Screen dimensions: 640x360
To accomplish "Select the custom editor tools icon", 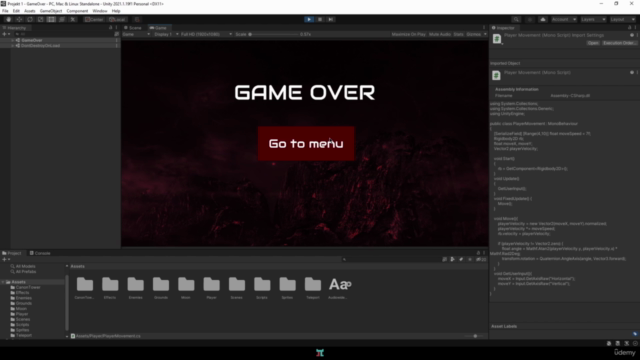I will coord(73,19).
